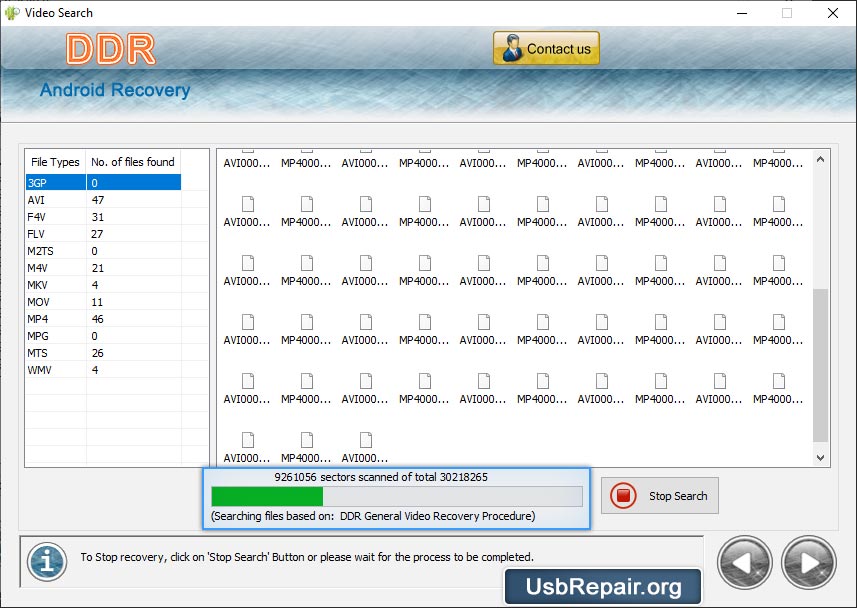Click the F4V count value 31
Screen dimensions: 857x608
tap(98, 217)
